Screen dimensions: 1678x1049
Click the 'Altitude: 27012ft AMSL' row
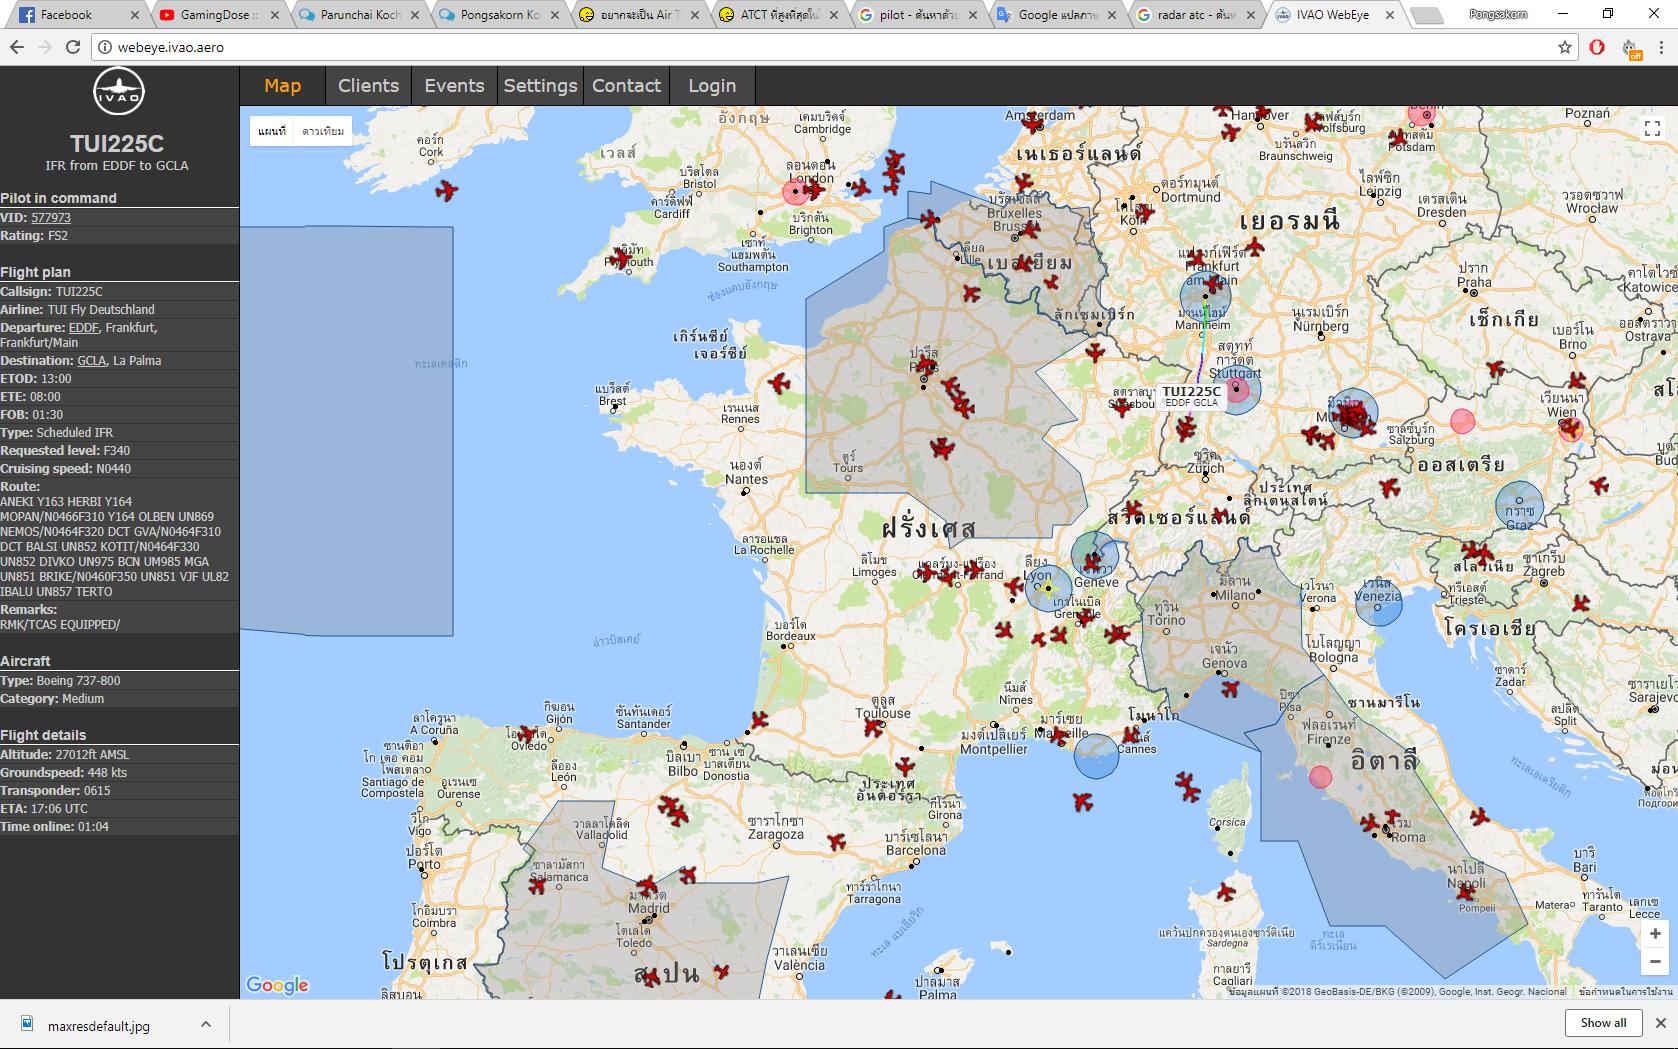coord(119,755)
